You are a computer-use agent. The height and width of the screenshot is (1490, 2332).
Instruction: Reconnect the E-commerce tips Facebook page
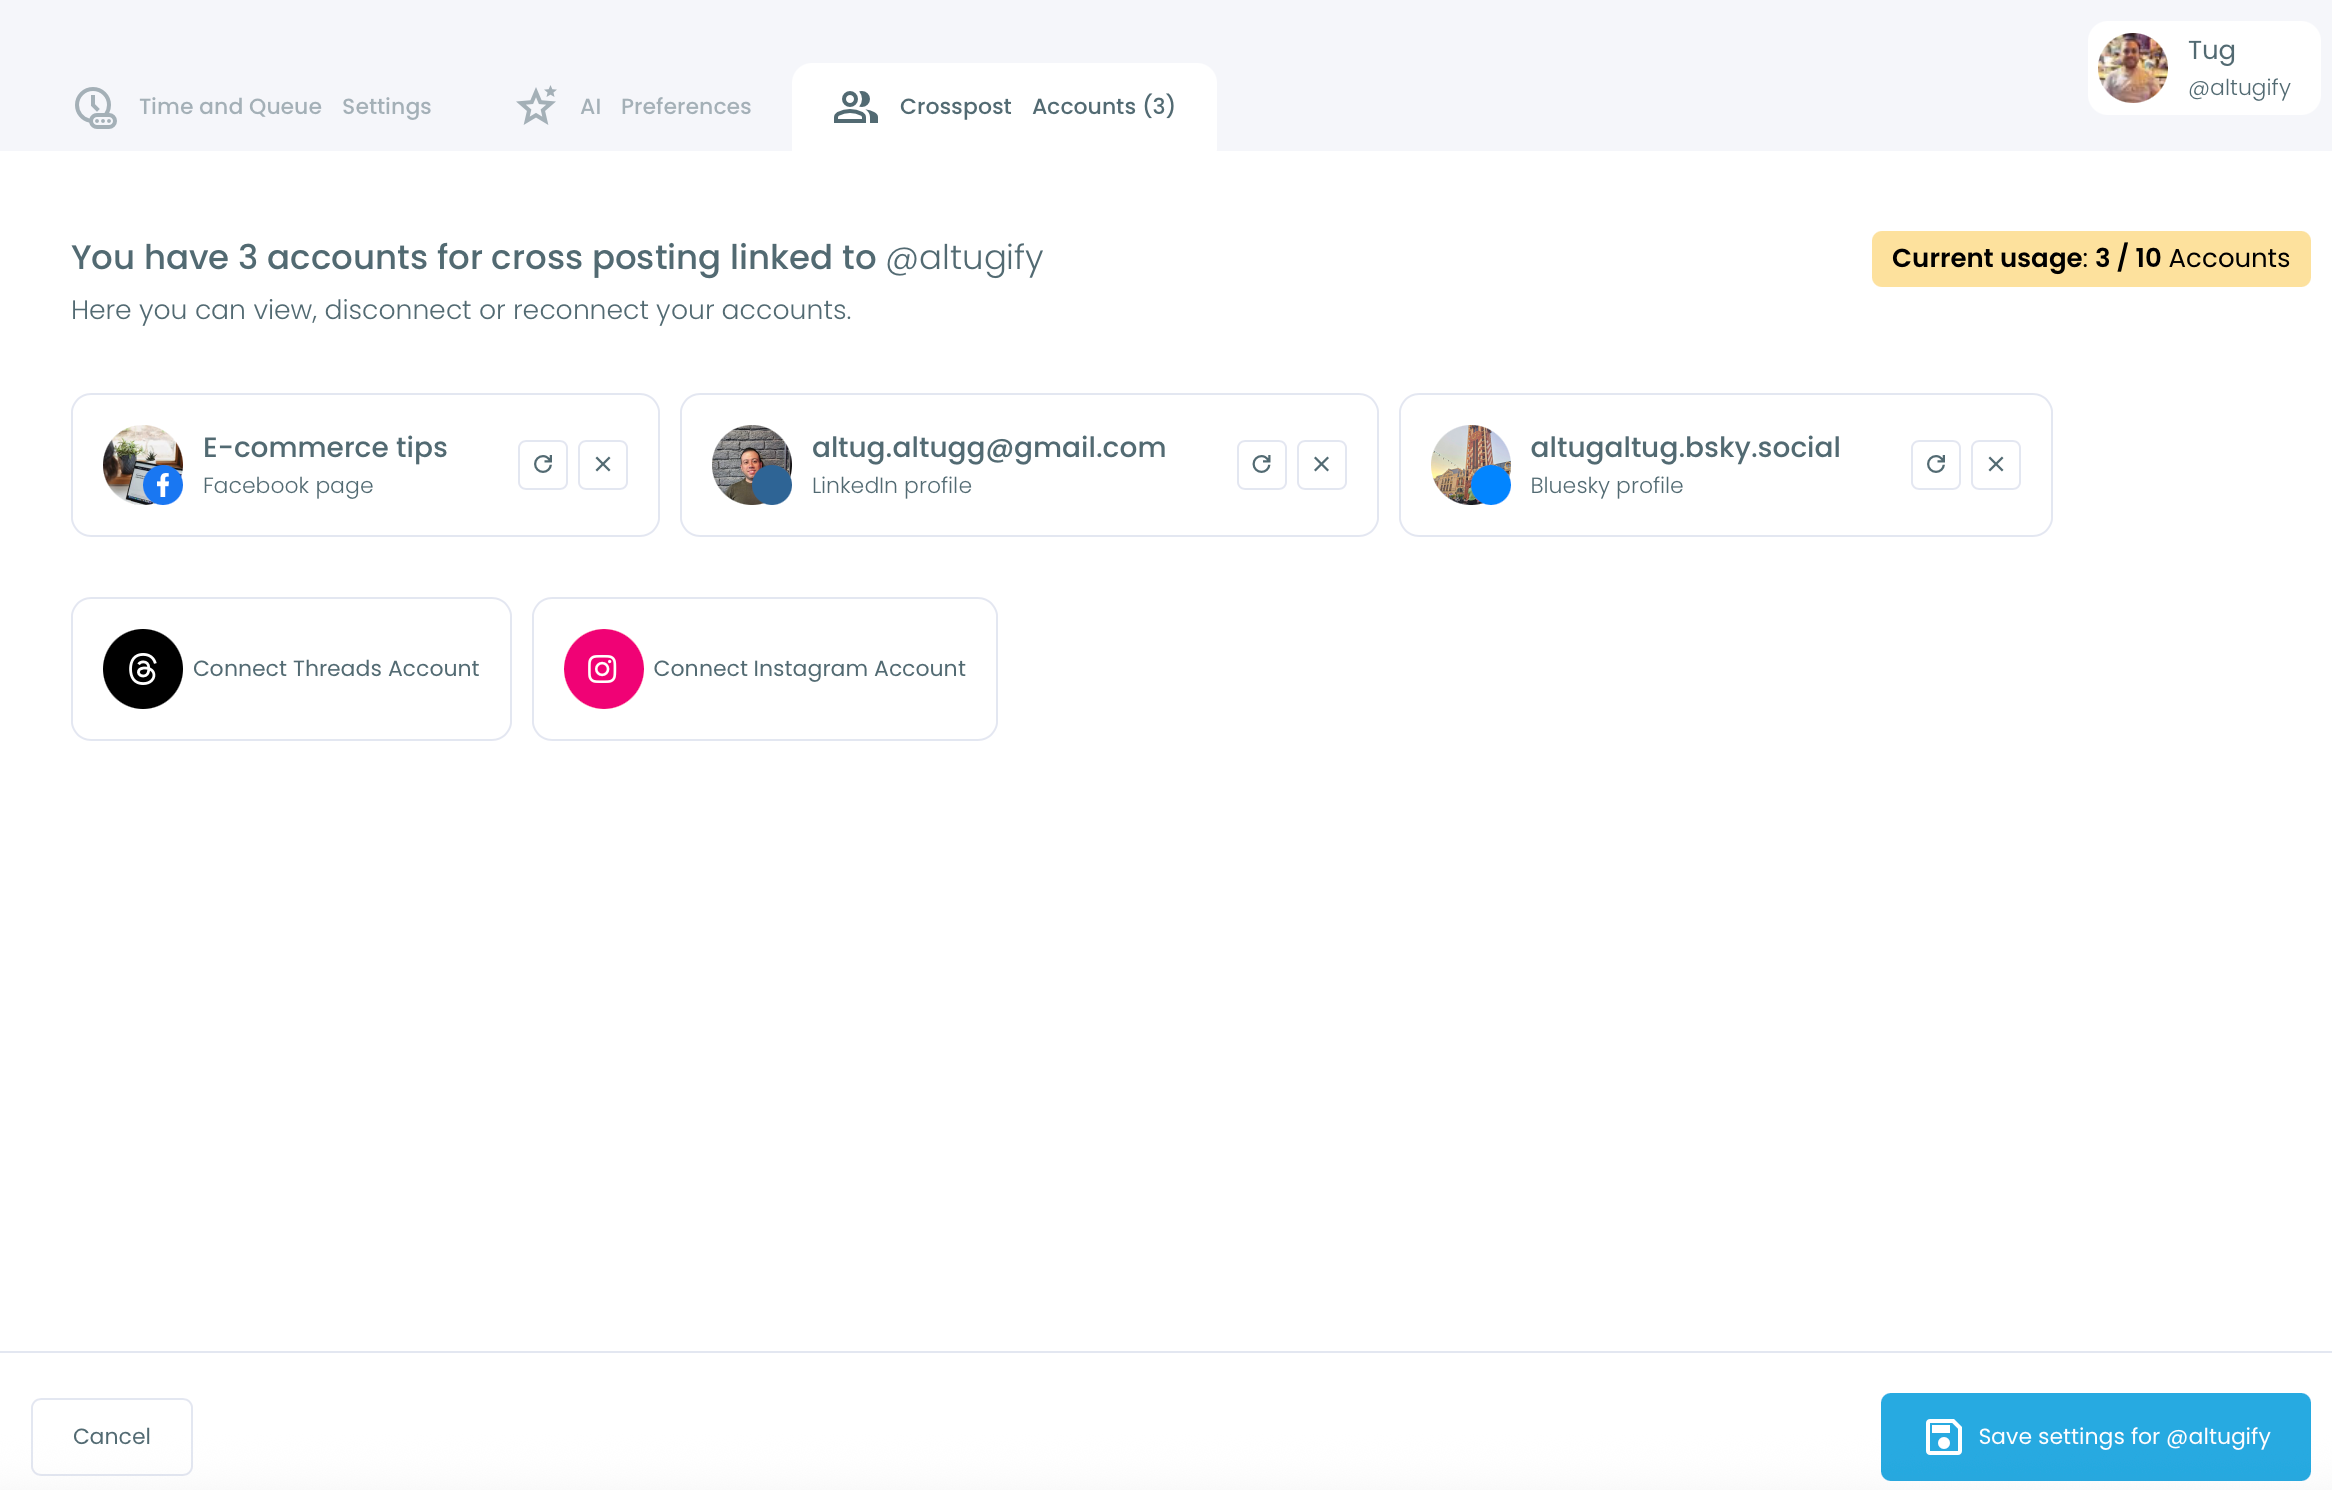(543, 464)
